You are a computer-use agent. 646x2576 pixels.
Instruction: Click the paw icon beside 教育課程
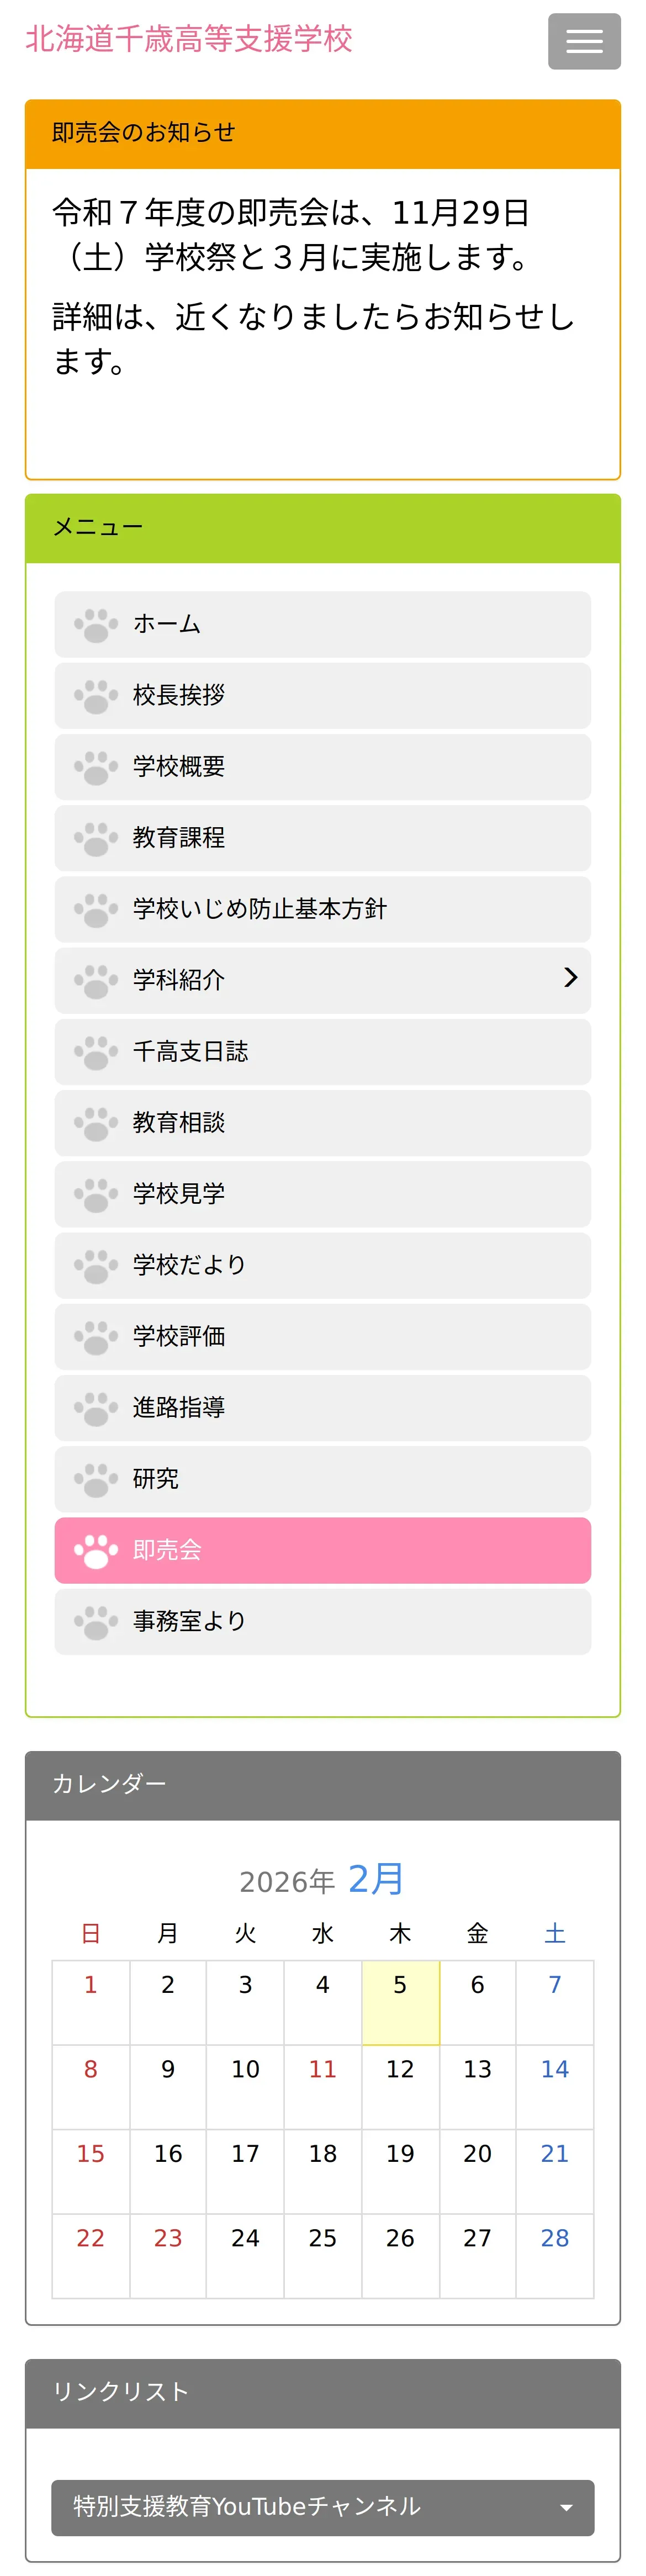pyautogui.click(x=96, y=838)
